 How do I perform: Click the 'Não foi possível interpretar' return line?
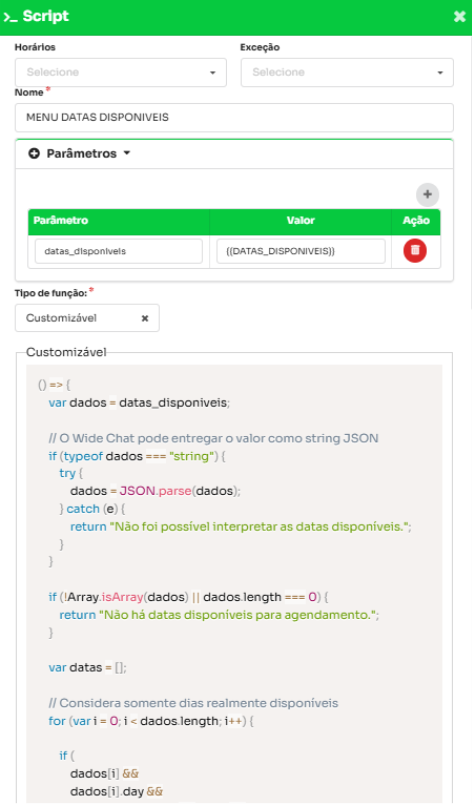[x=241, y=527]
